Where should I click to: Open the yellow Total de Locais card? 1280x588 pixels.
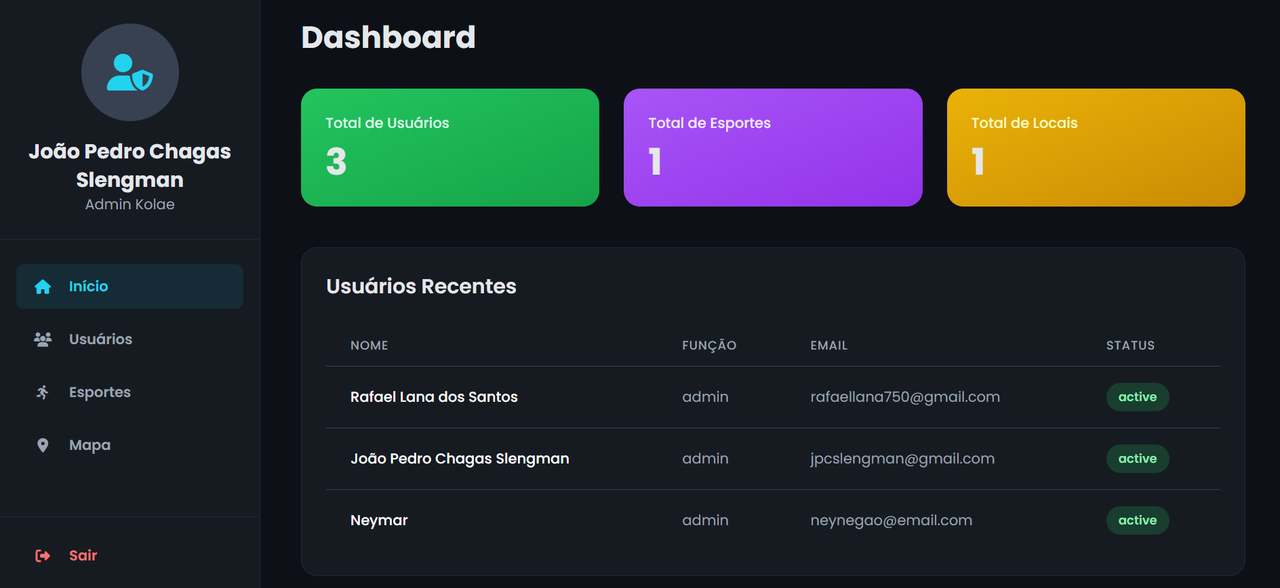(1096, 148)
